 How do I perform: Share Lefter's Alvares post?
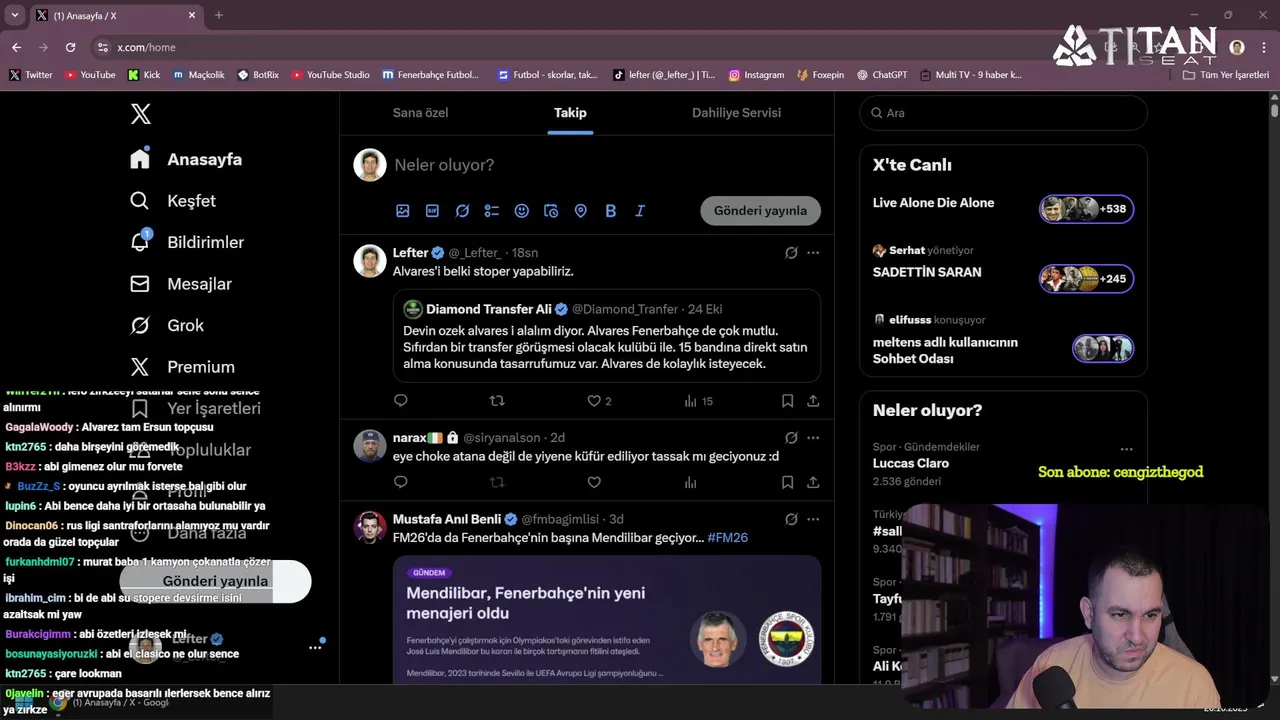point(813,401)
